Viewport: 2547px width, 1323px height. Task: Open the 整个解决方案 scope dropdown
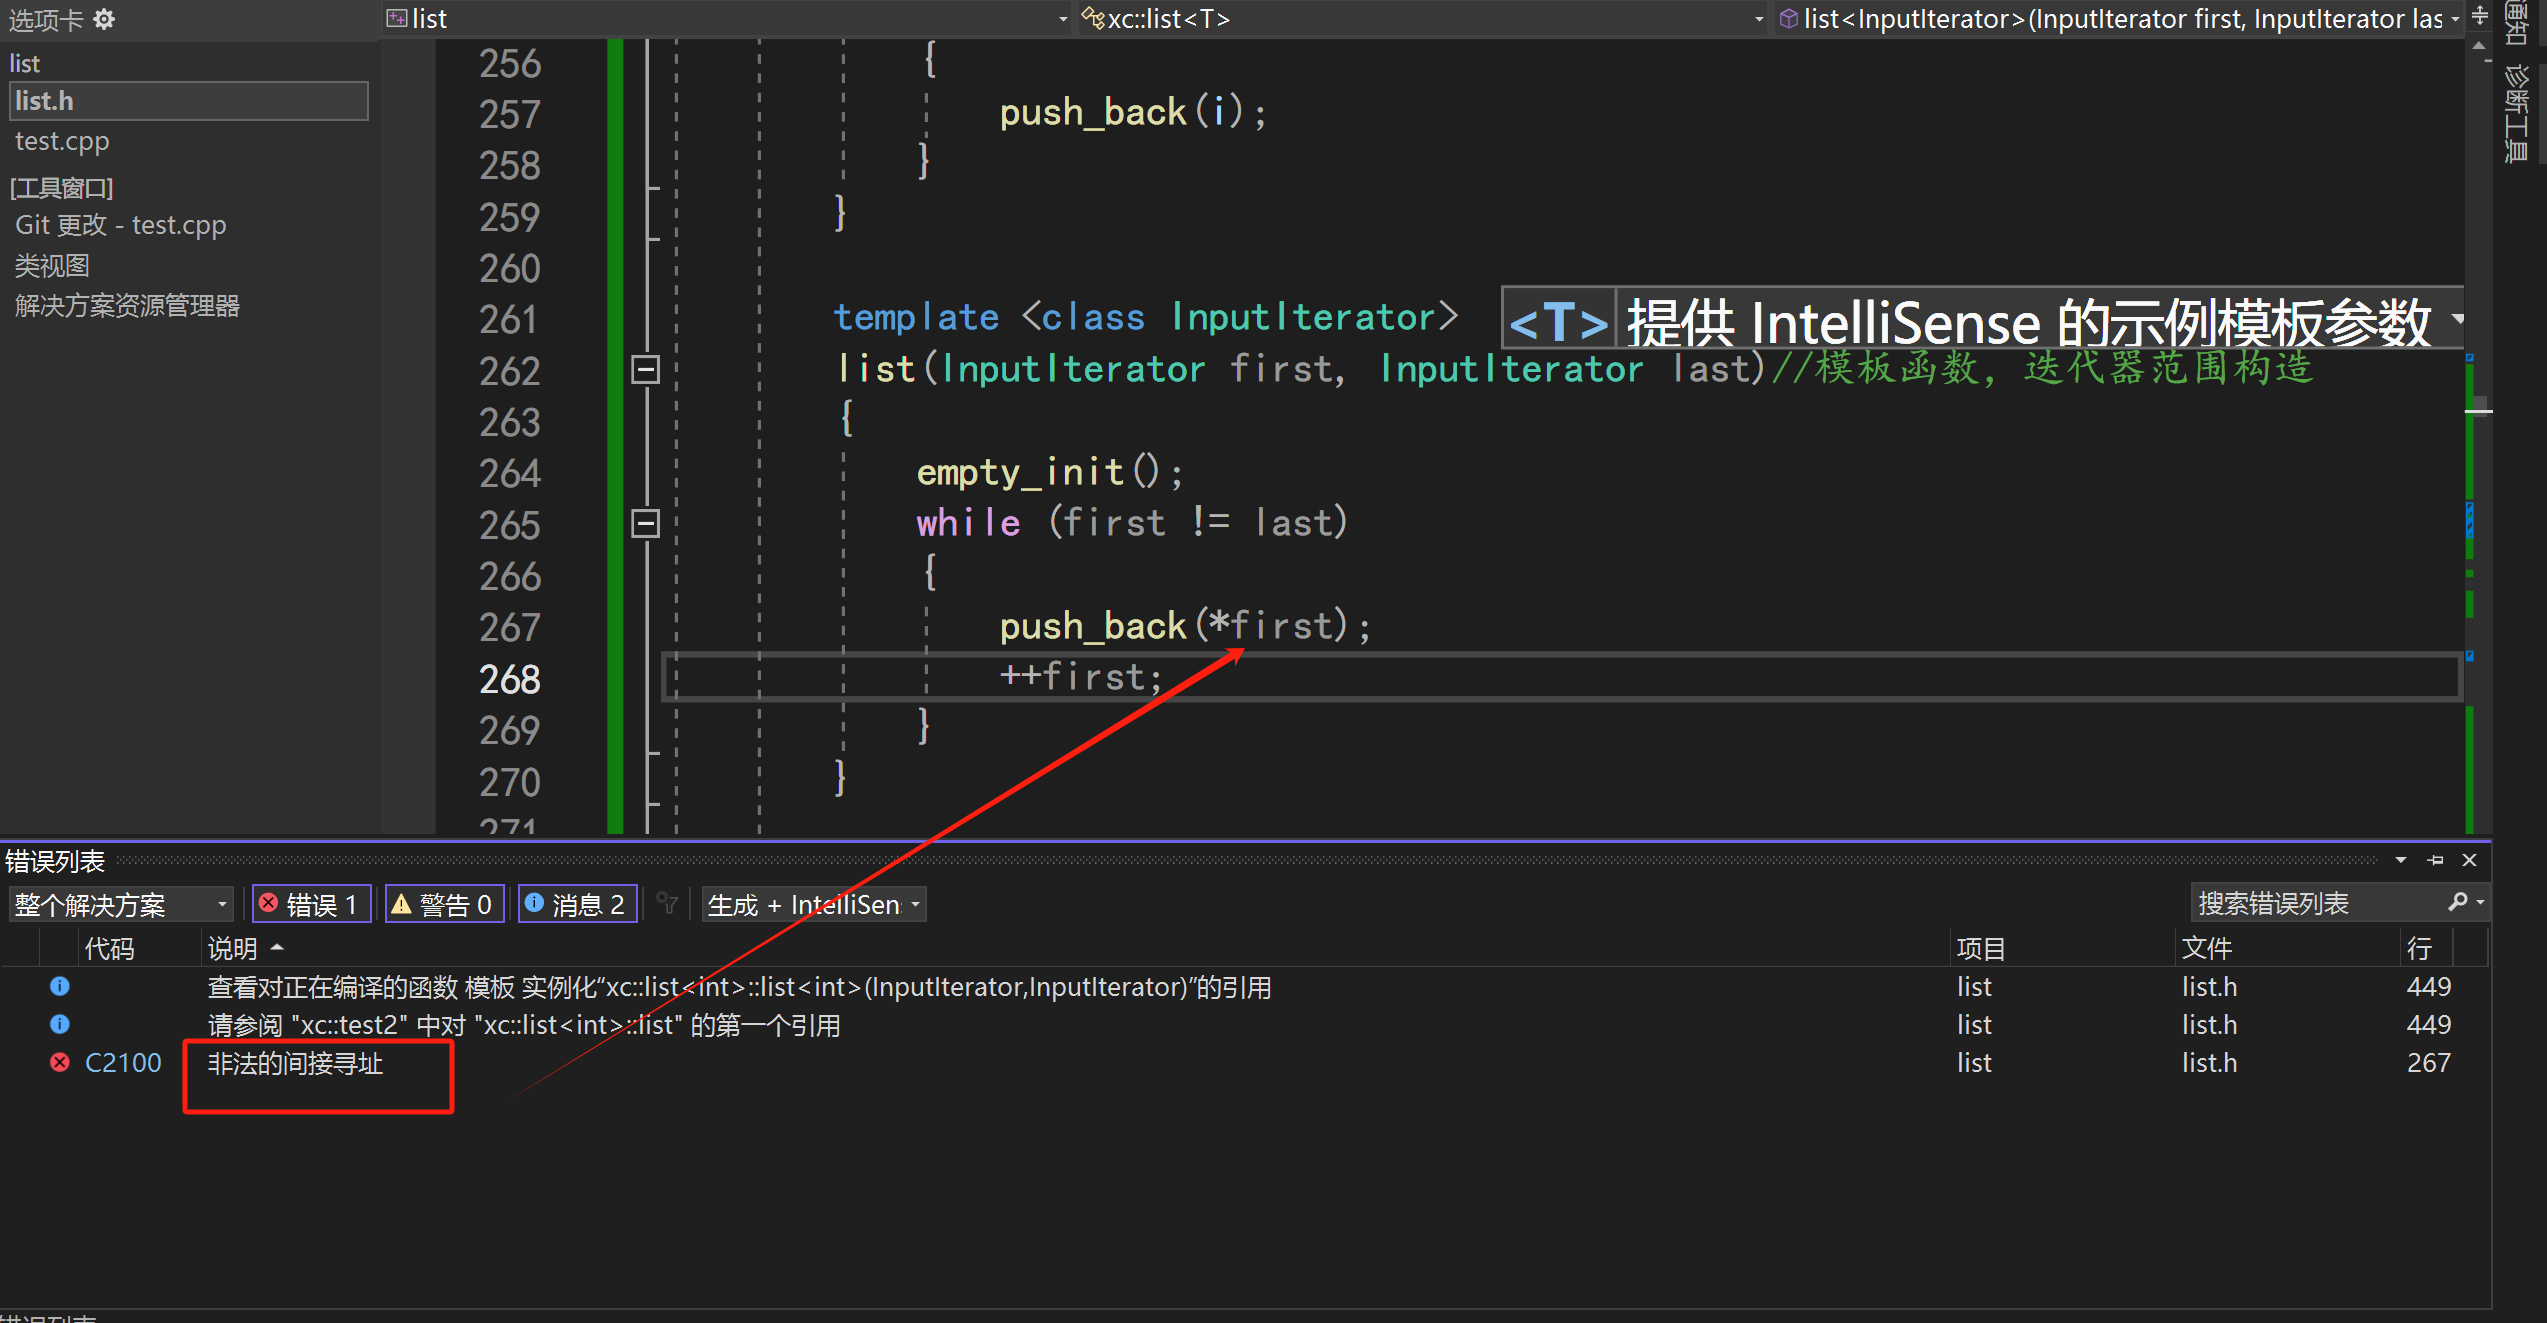(120, 904)
